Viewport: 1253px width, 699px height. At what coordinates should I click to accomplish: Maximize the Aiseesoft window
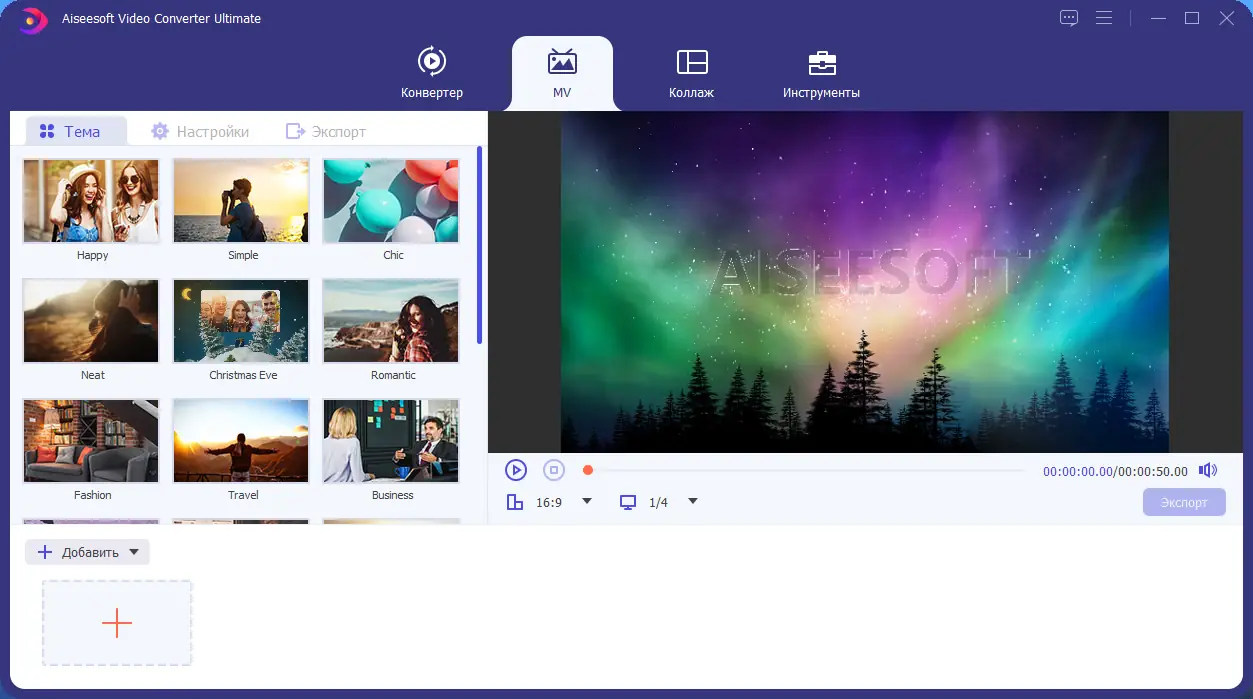[1192, 18]
